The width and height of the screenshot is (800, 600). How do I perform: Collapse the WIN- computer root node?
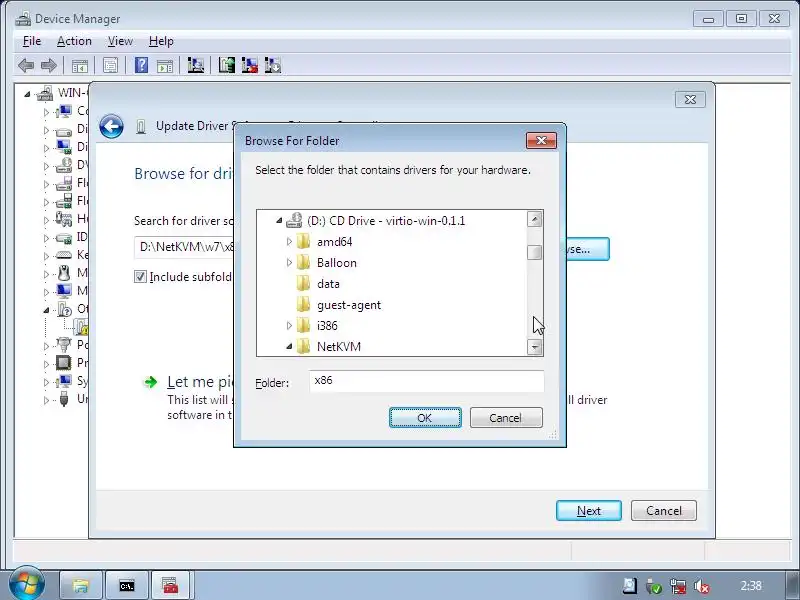(x=27, y=94)
